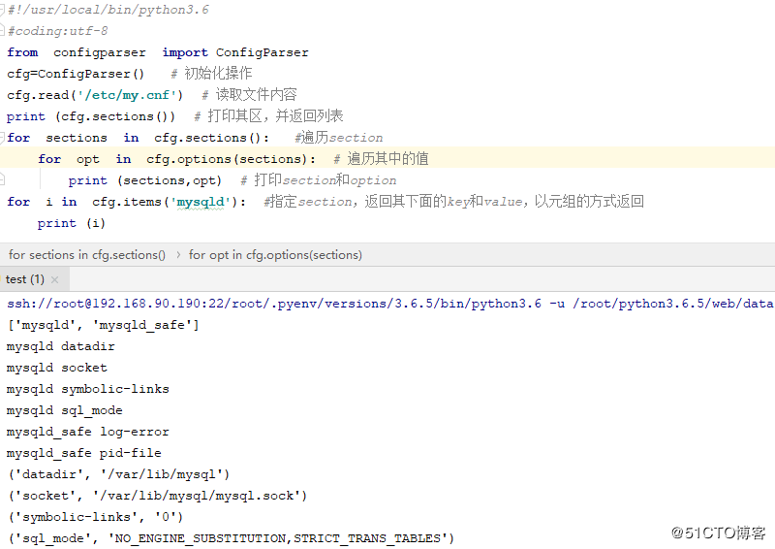Click 'from configparser import ConfigParser' line

point(158,52)
